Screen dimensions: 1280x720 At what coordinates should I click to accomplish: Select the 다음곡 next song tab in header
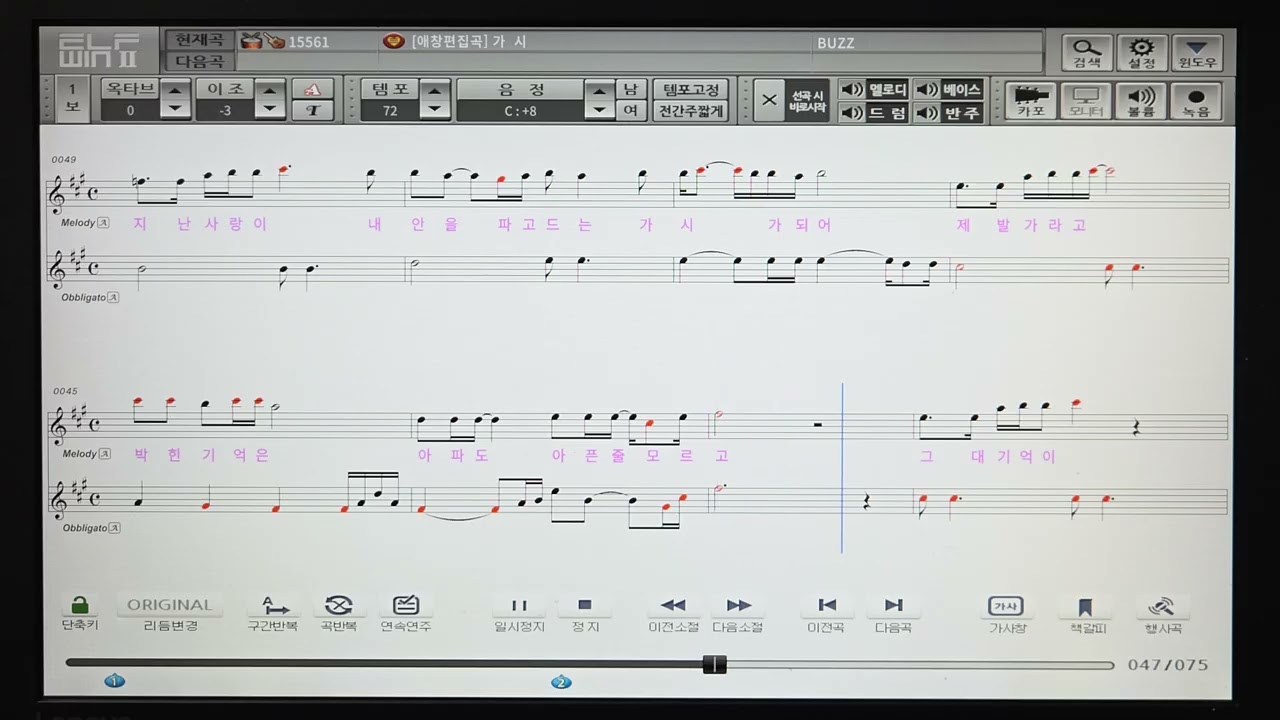point(200,62)
